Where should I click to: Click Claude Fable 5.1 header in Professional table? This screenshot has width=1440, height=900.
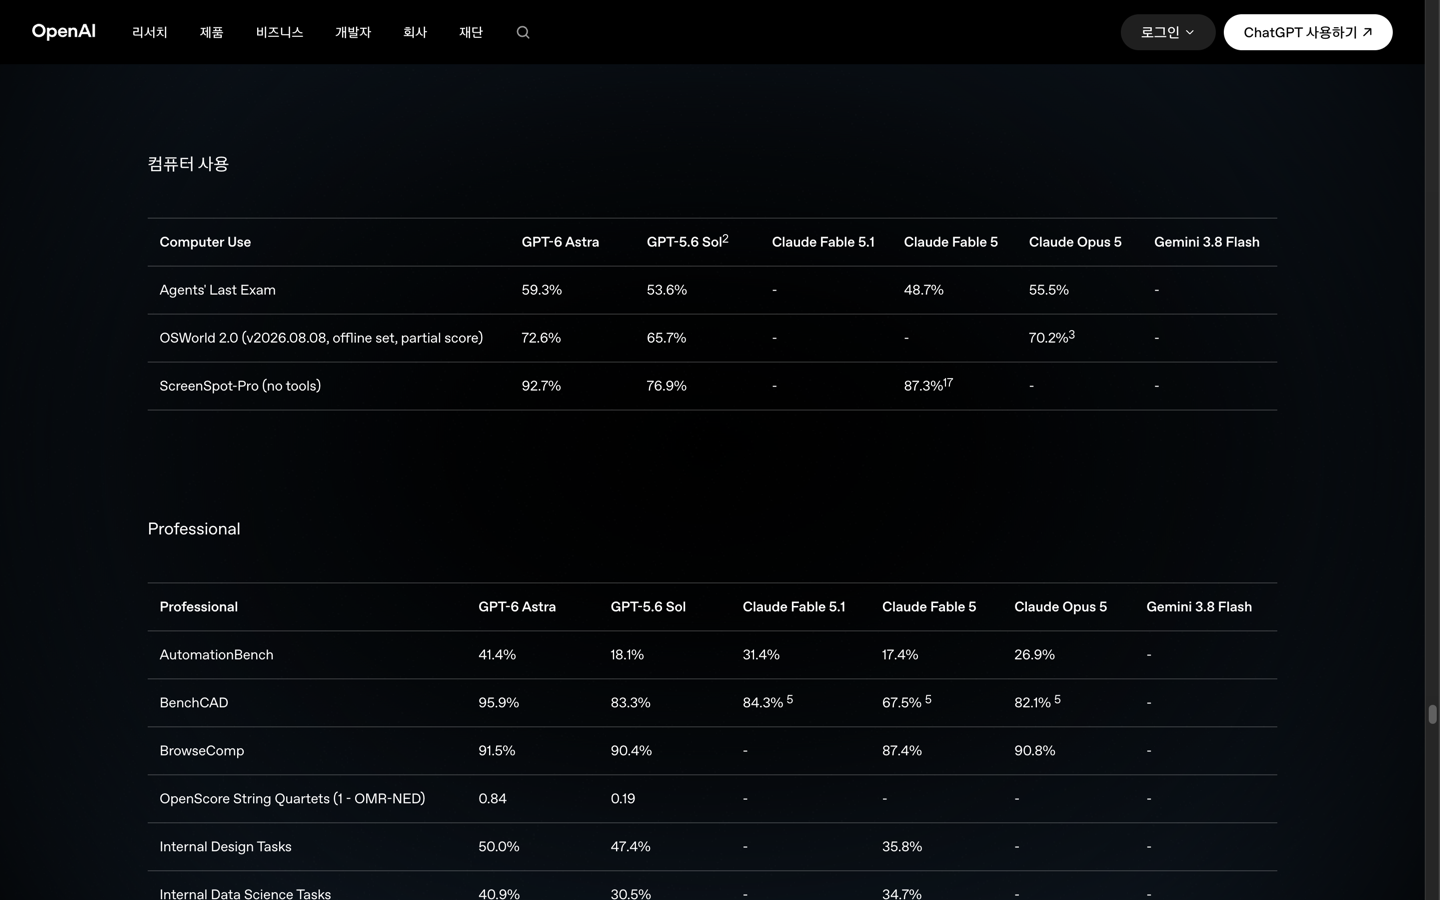click(x=794, y=607)
